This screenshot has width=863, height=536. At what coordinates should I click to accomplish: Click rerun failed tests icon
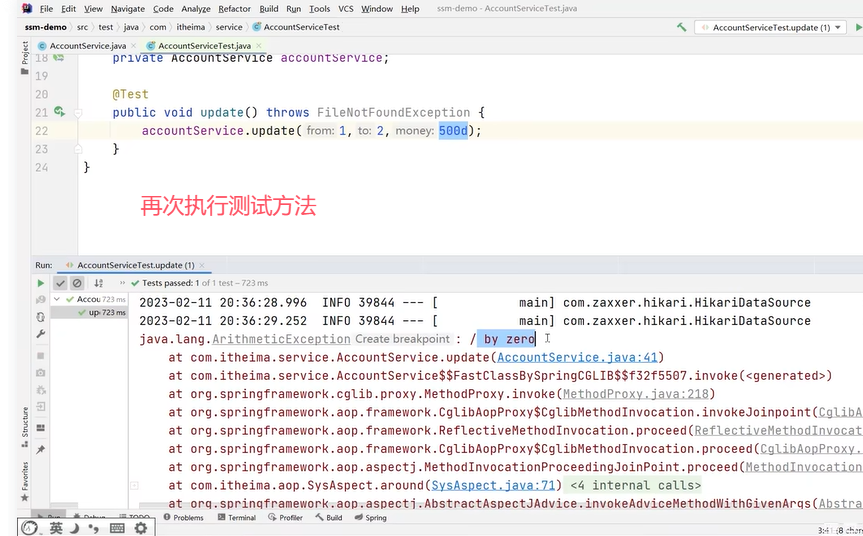[41, 300]
